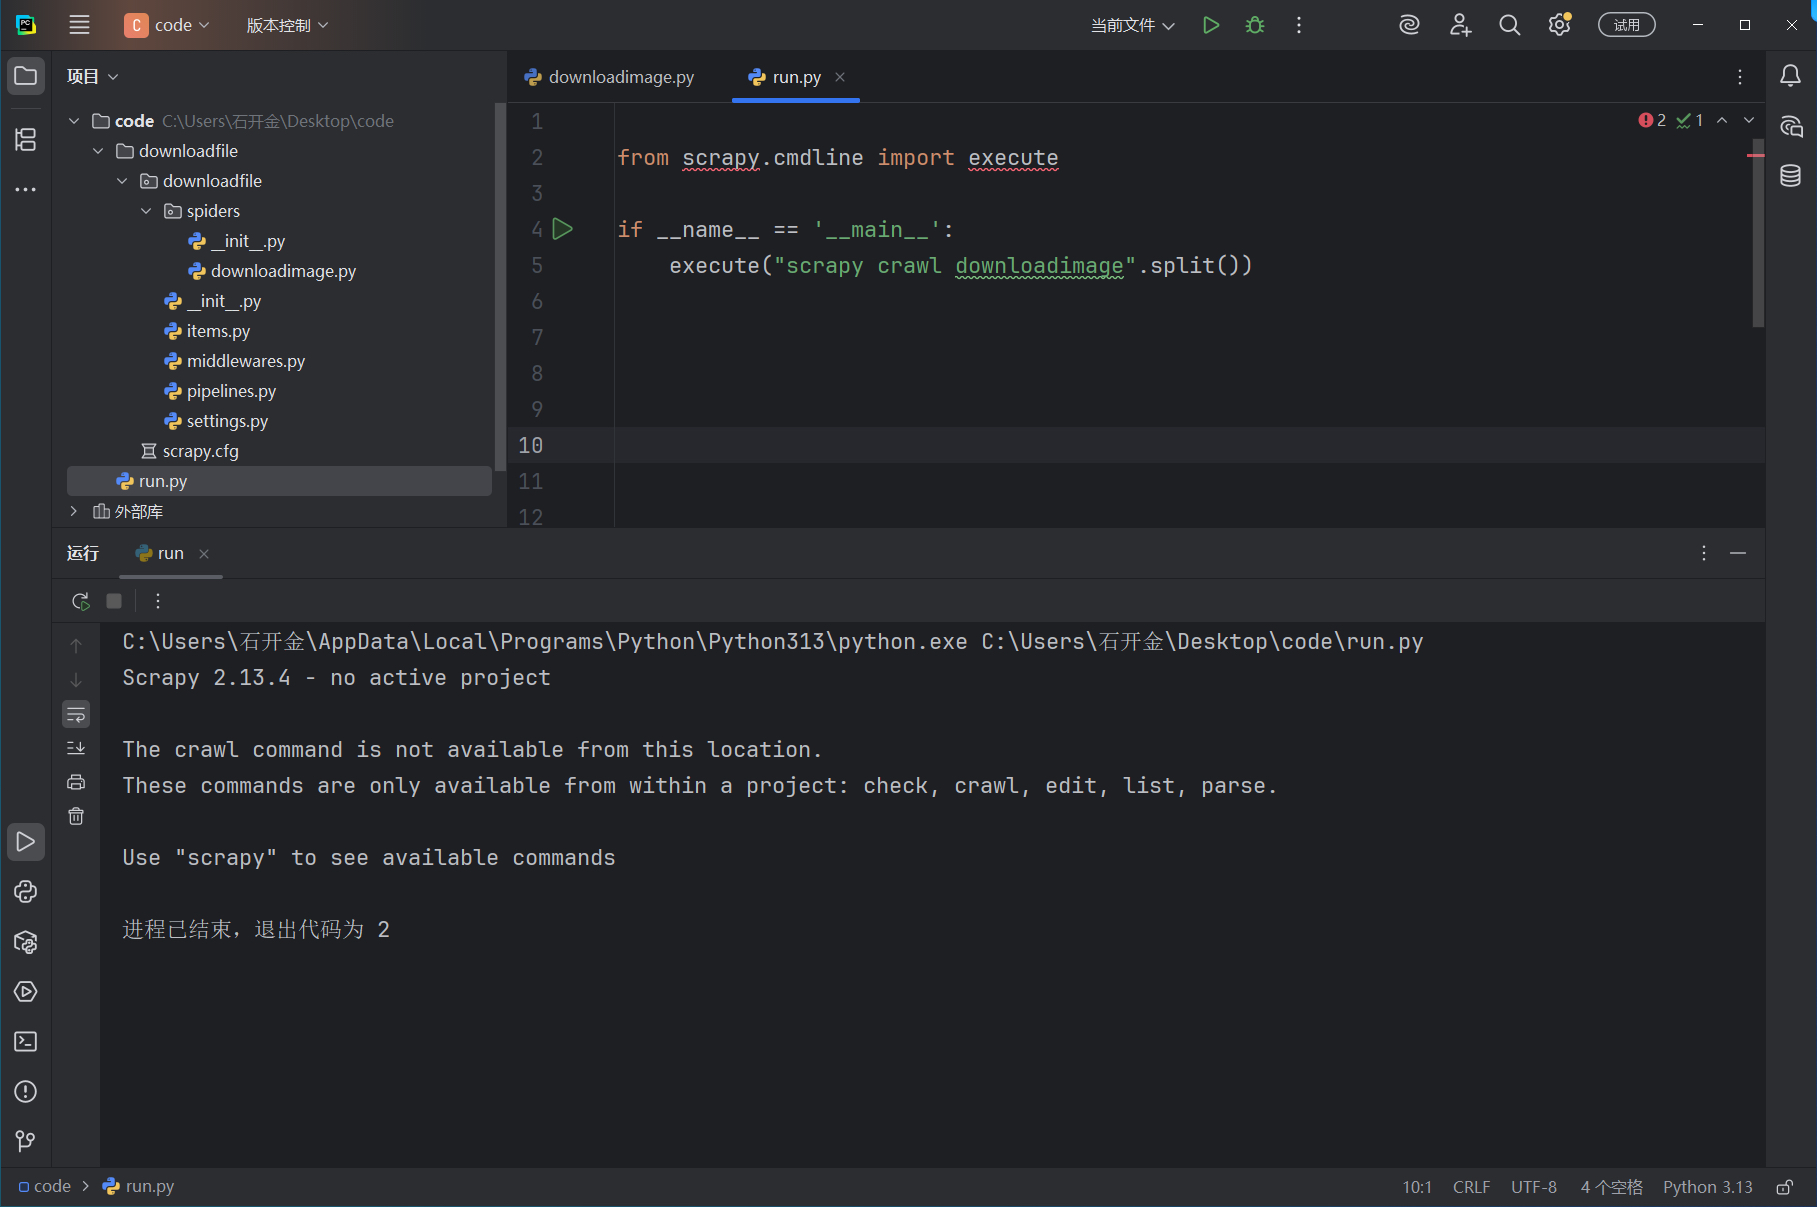Open the 版本控制 dropdown menu
Image resolution: width=1817 pixels, height=1207 pixels.
(287, 25)
